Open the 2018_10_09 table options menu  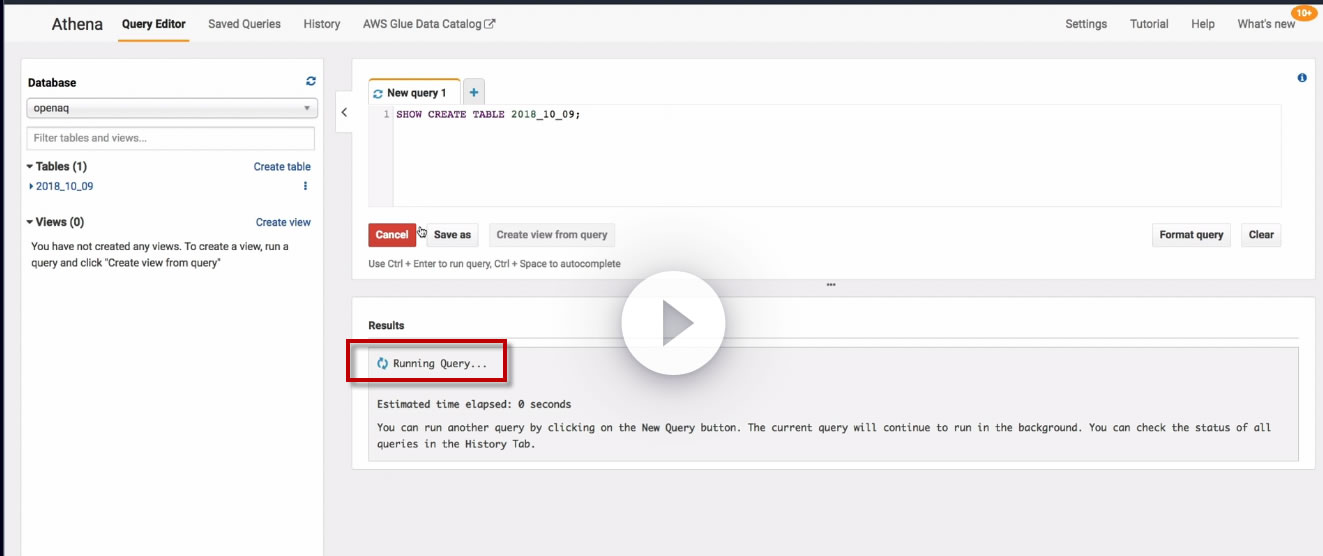point(305,186)
